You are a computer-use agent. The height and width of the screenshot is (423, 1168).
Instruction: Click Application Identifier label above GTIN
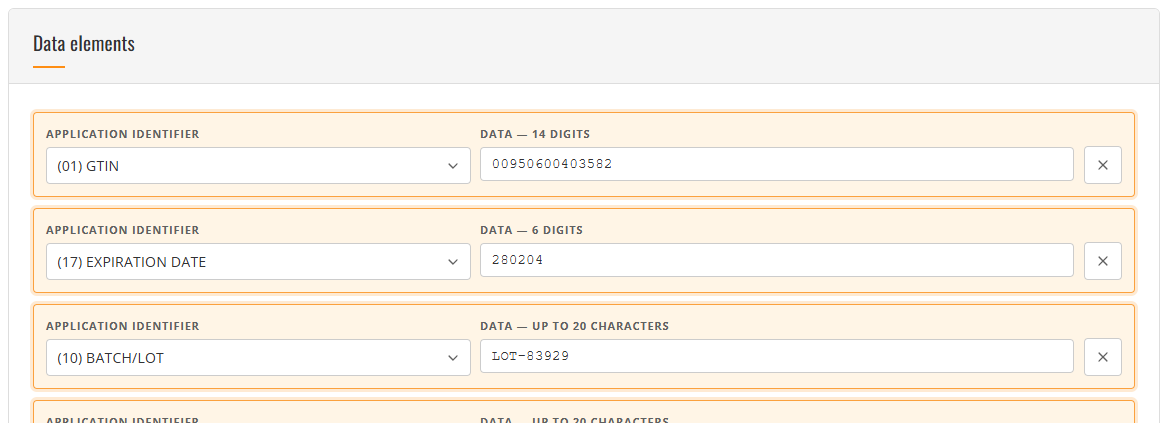[x=122, y=135]
